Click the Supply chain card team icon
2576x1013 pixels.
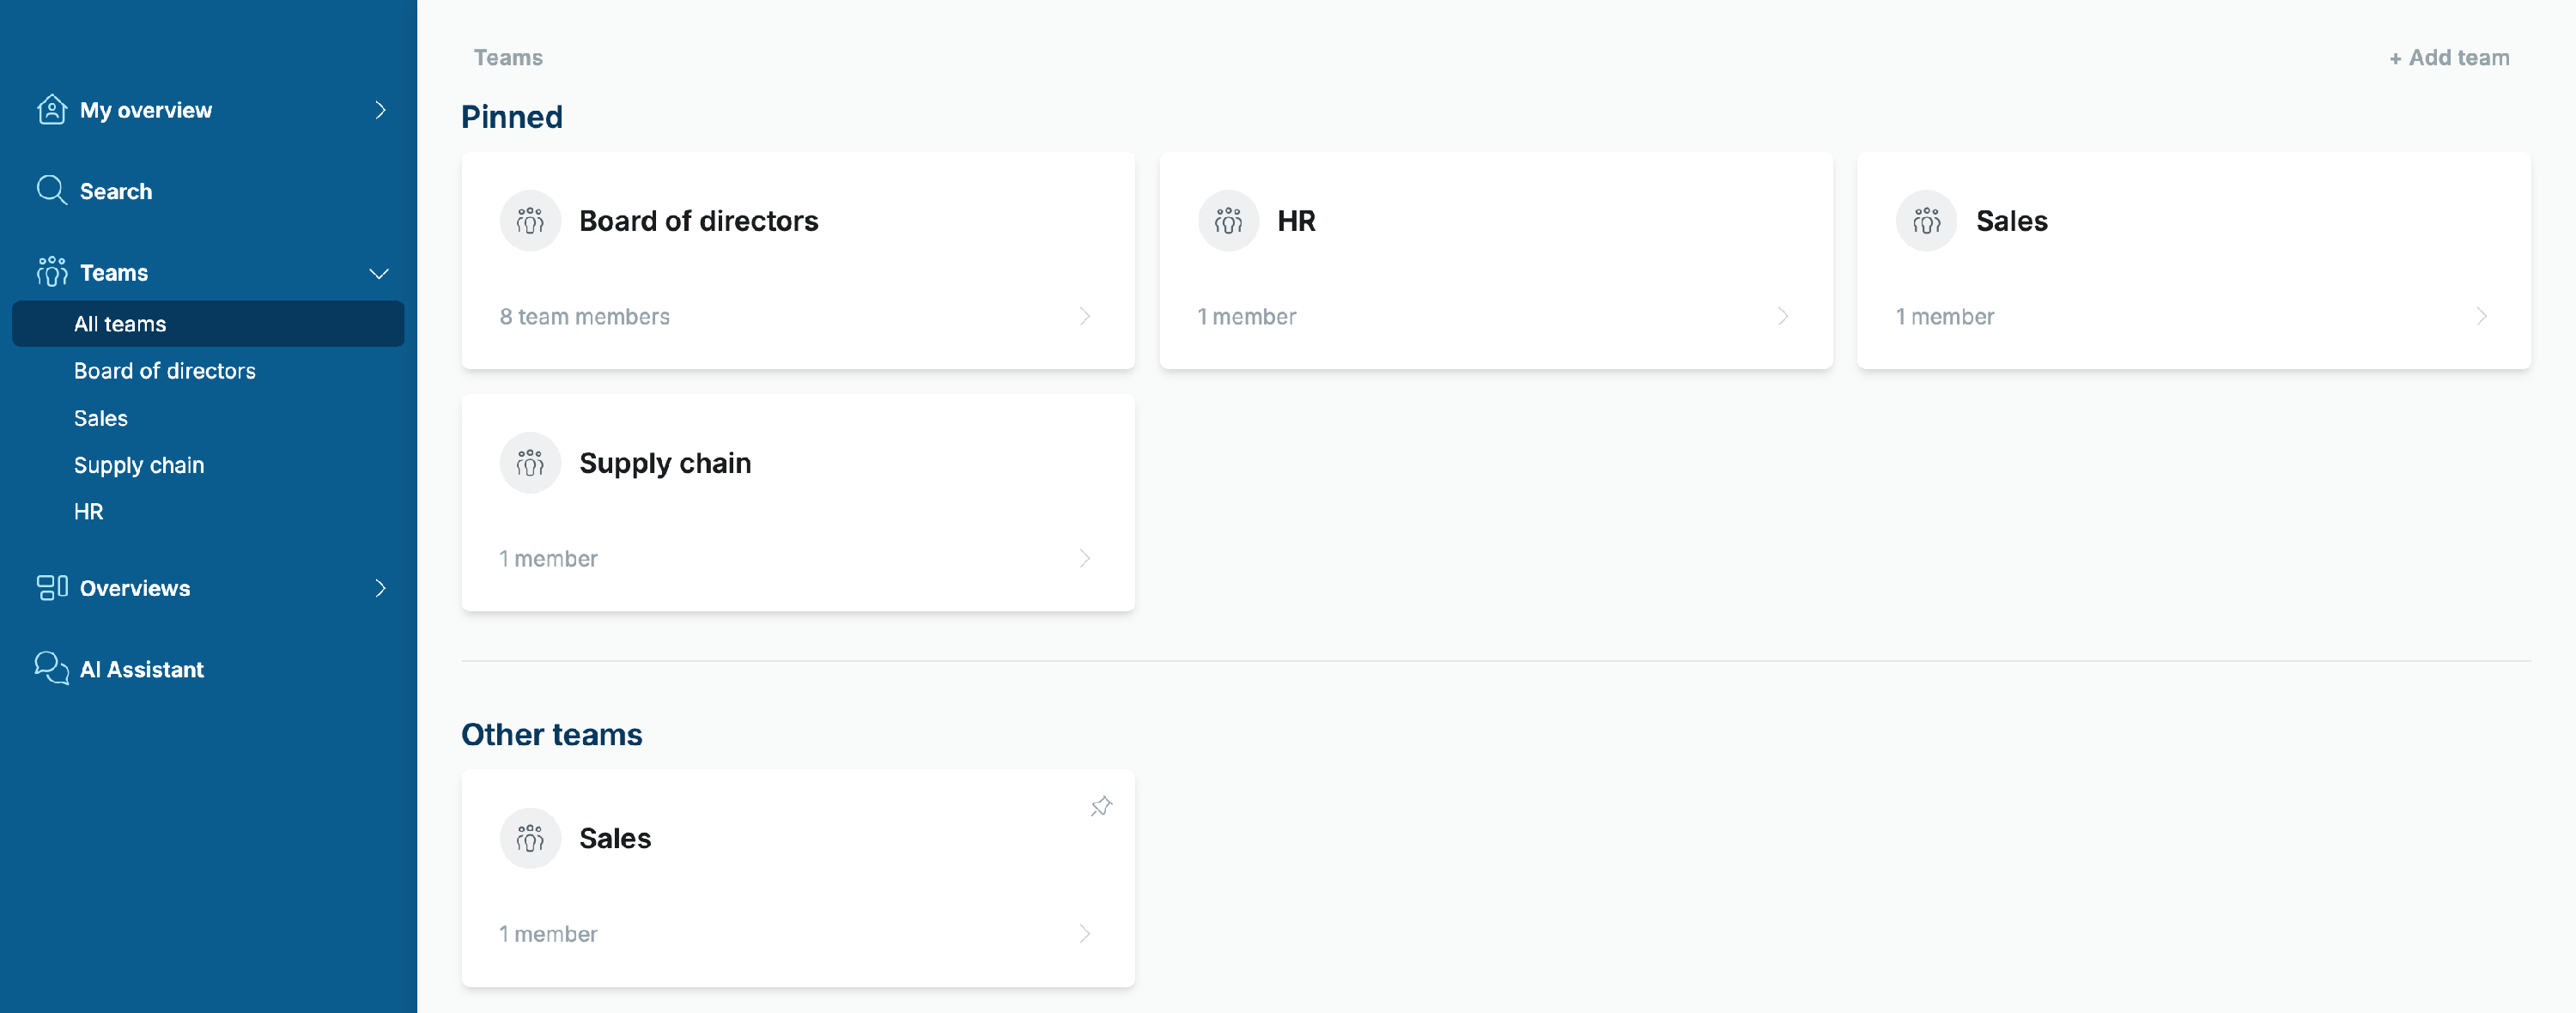pyautogui.click(x=530, y=462)
